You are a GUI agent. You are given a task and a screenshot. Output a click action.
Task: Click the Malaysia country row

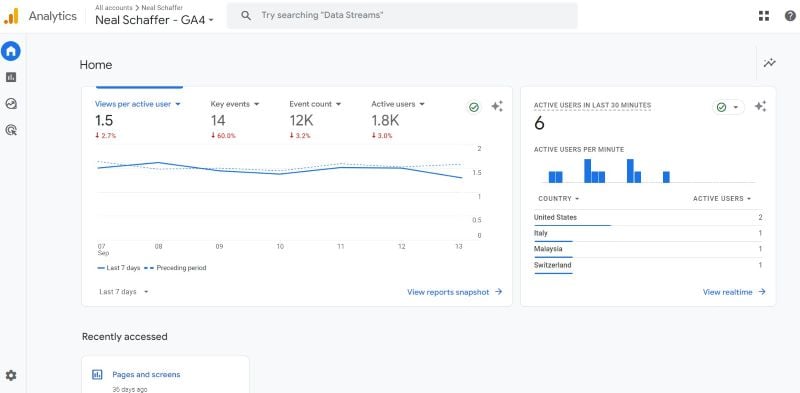click(648, 250)
